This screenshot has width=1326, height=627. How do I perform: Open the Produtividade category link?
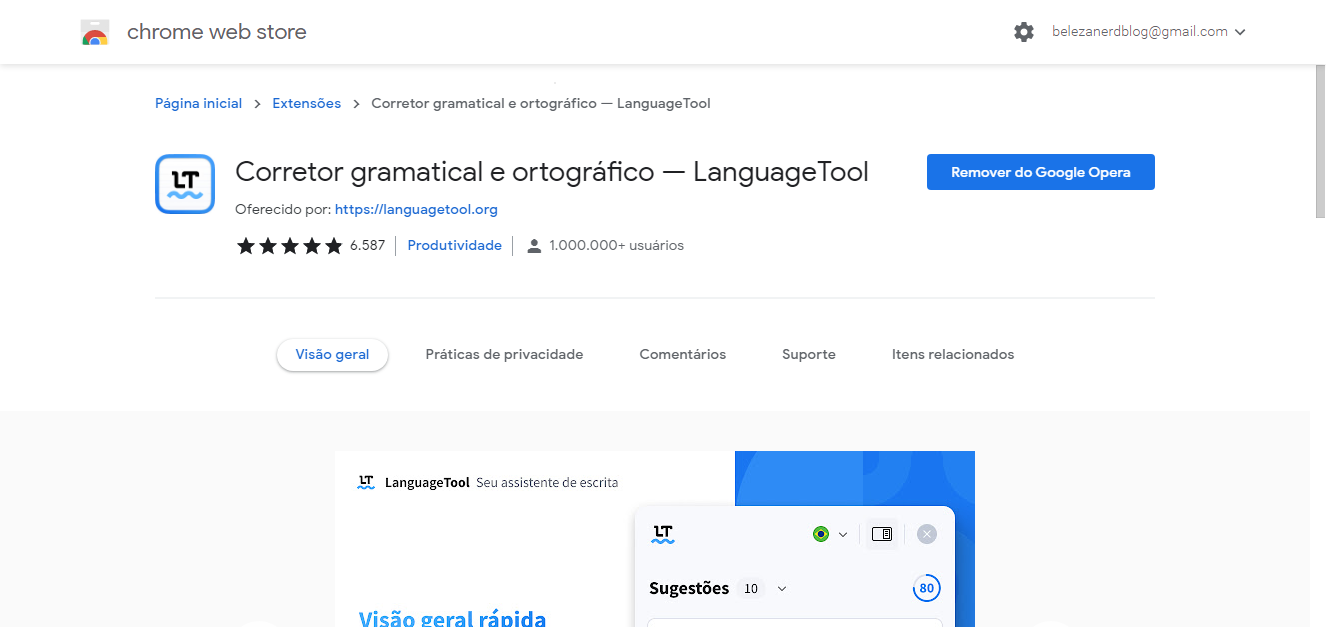point(455,245)
